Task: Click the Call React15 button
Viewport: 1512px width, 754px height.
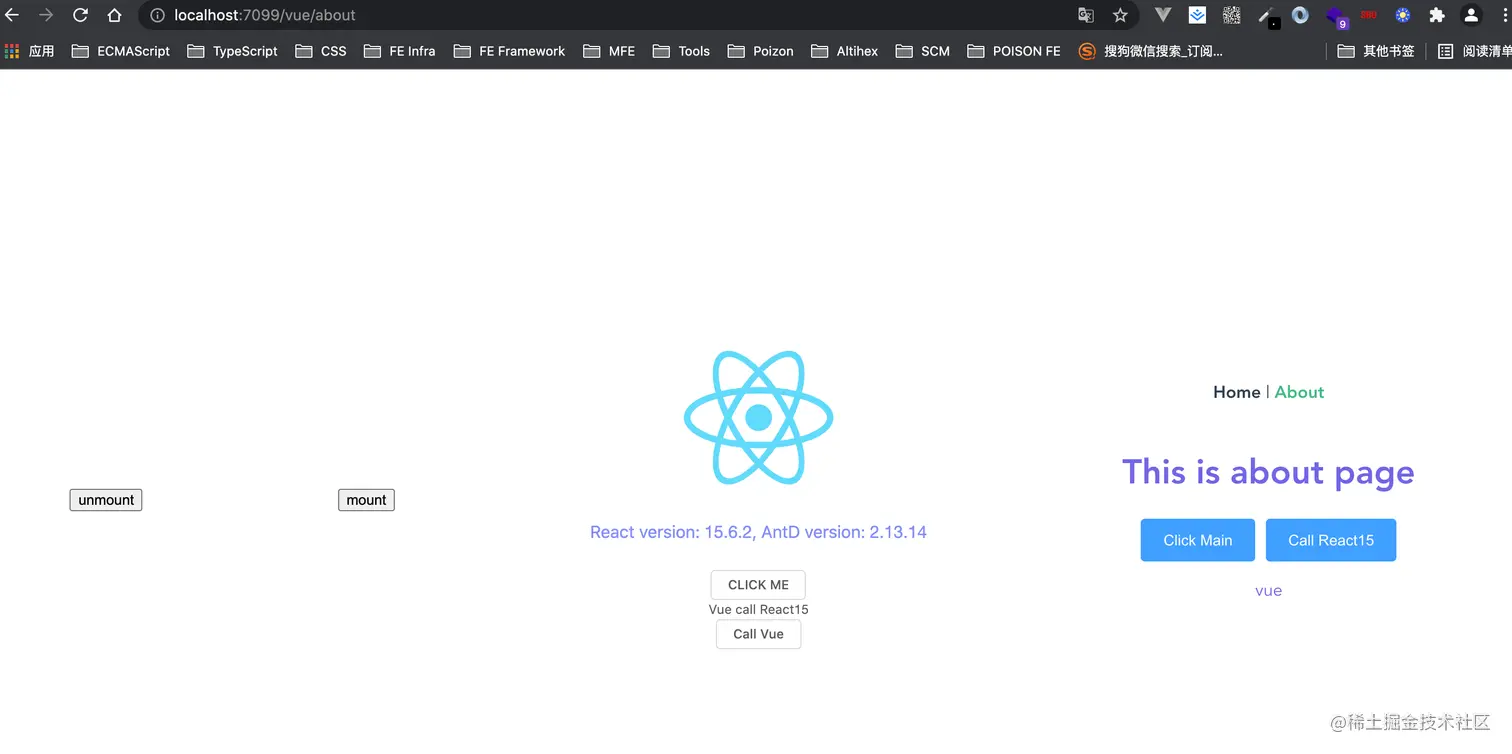Action: 1330,540
